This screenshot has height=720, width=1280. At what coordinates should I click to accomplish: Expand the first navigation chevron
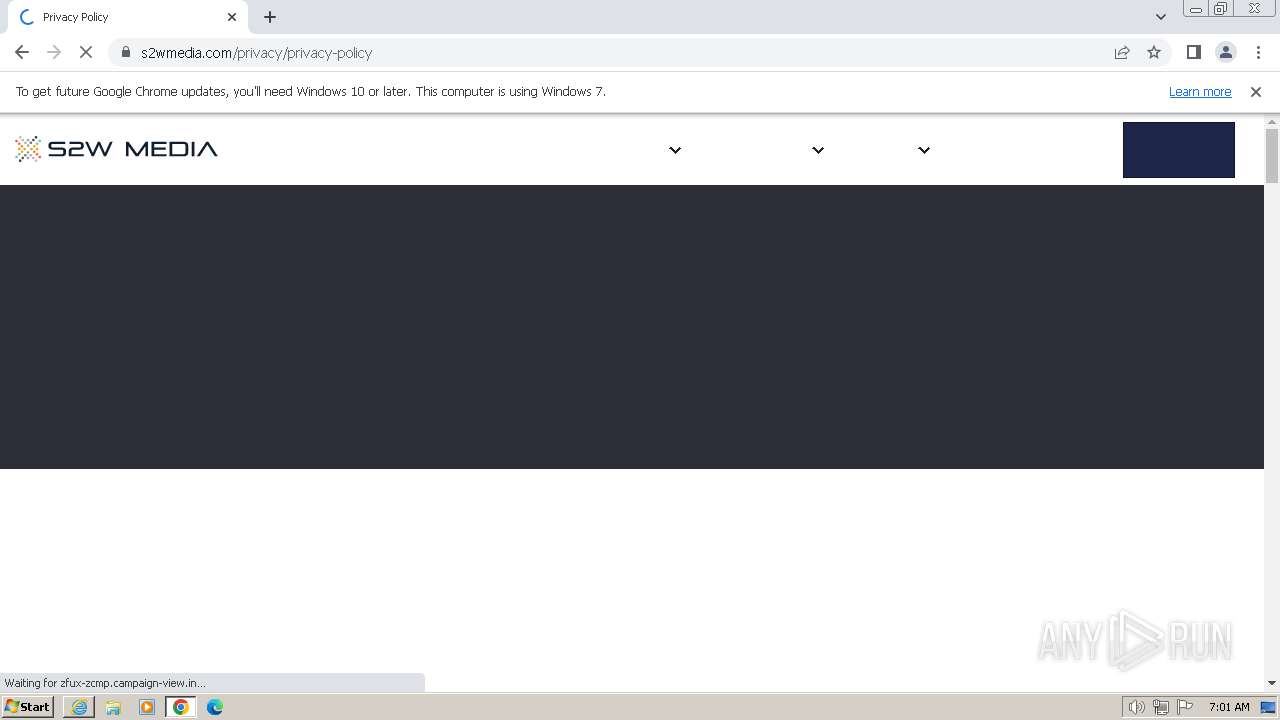click(x=675, y=150)
